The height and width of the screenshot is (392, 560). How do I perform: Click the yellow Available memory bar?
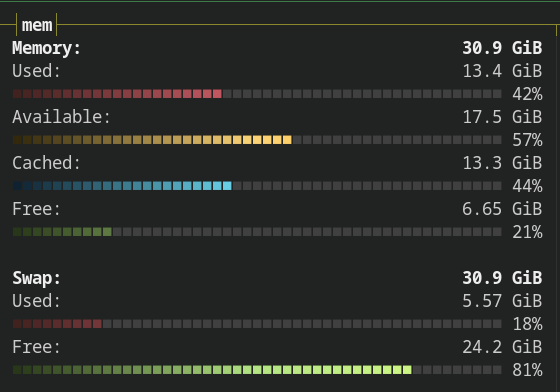point(257,140)
